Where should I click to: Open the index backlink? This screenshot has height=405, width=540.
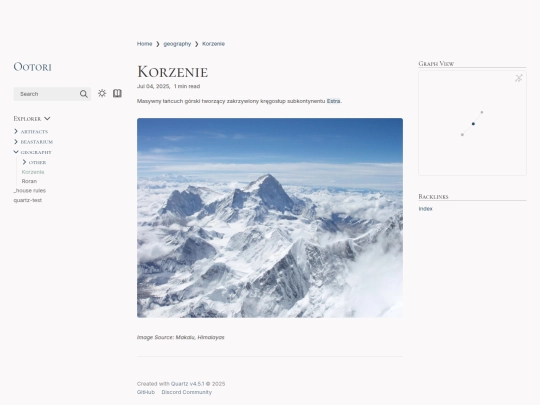[x=426, y=209]
